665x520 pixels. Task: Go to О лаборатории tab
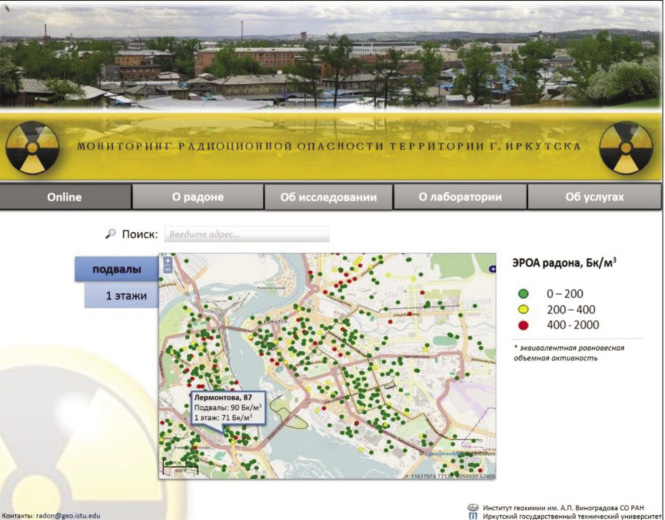point(460,197)
